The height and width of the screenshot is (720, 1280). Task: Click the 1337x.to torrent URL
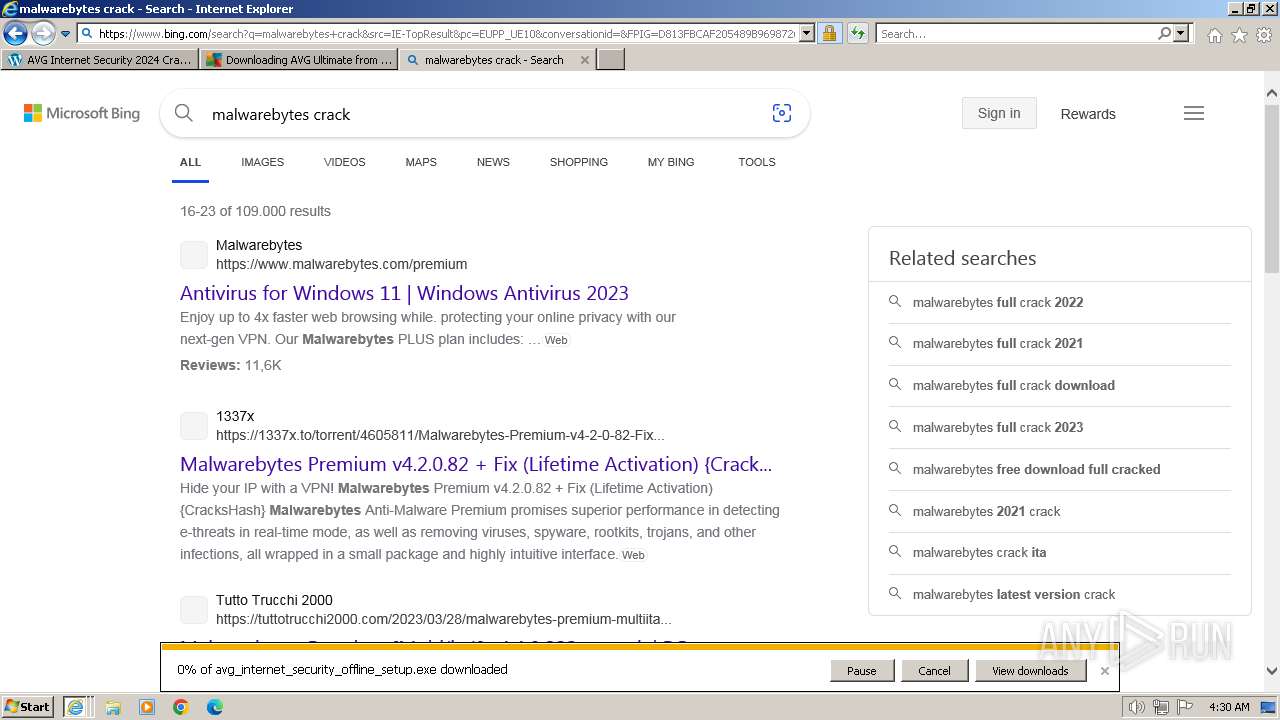coord(440,435)
